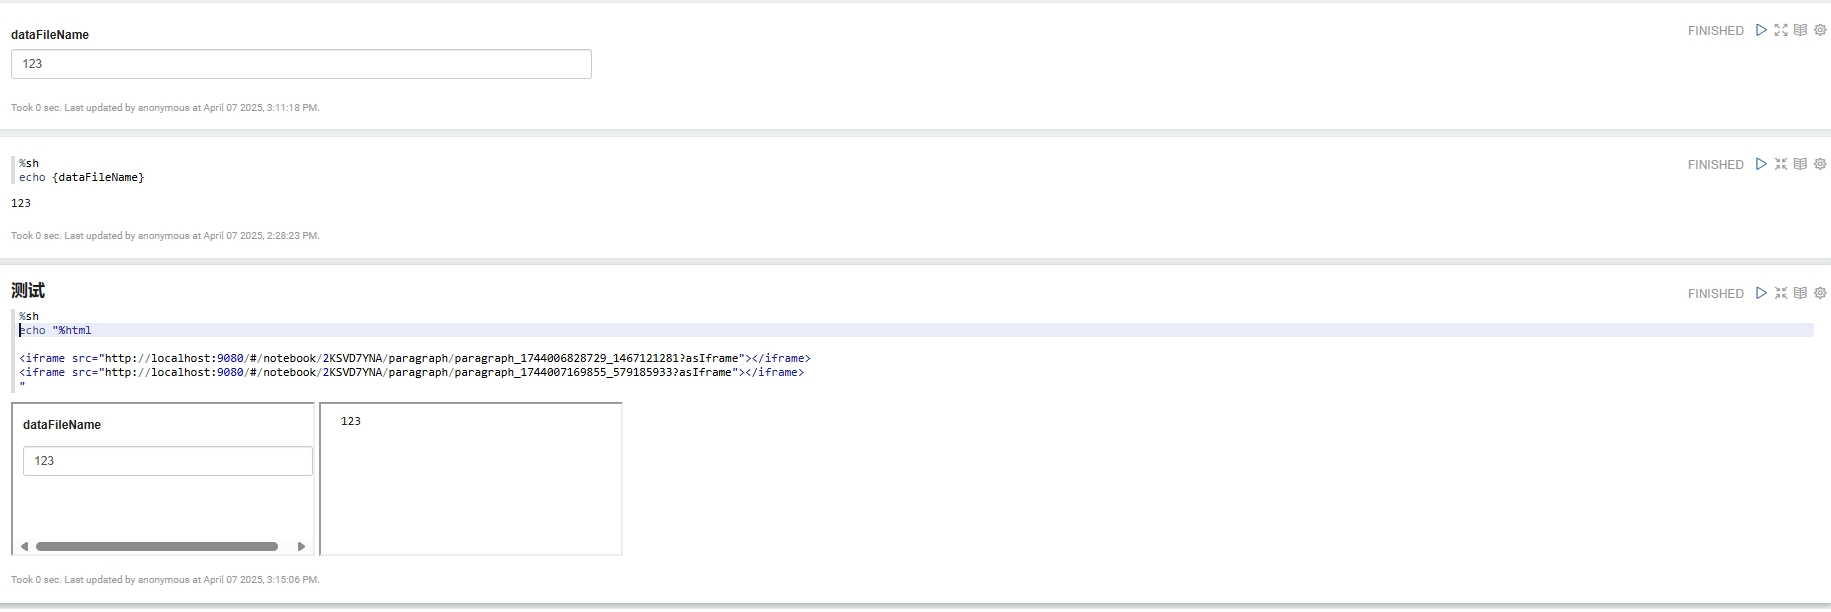The height and width of the screenshot is (612, 1831).
Task: Toggle output view of echo {dataFileName} paragraph
Action: click(x=1800, y=164)
